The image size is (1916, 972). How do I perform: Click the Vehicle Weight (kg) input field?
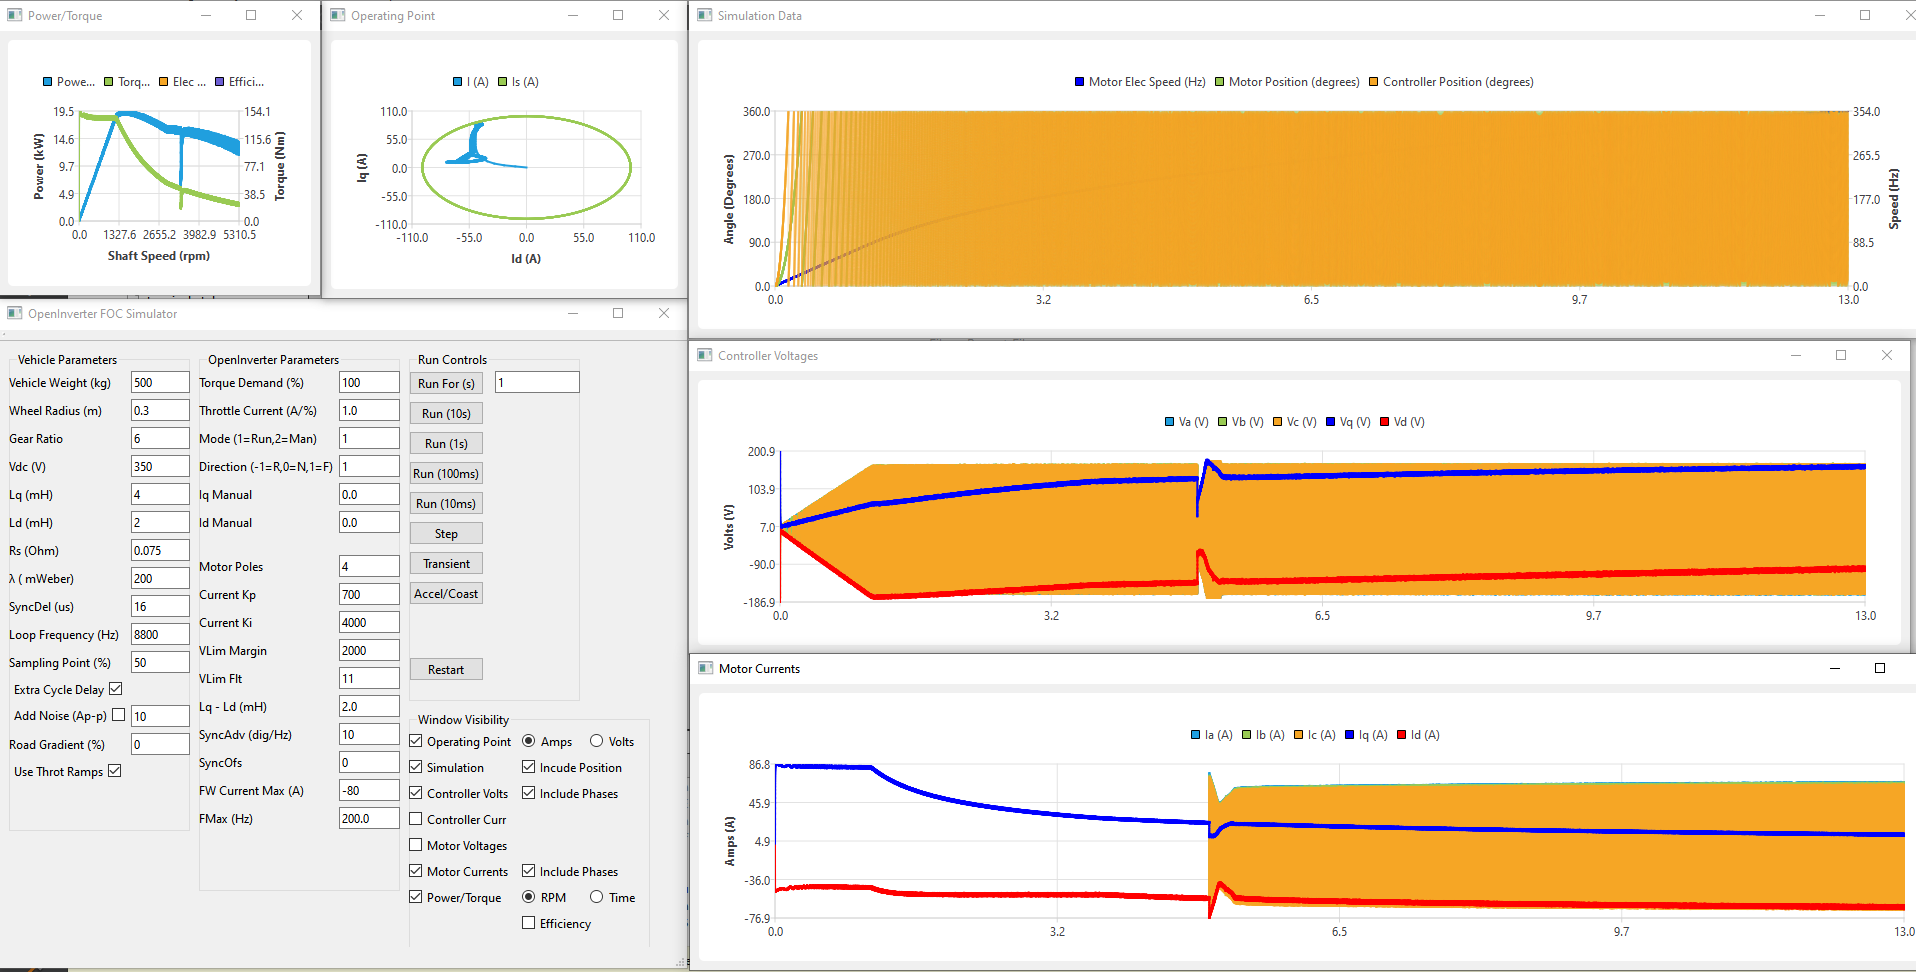pos(160,383)
